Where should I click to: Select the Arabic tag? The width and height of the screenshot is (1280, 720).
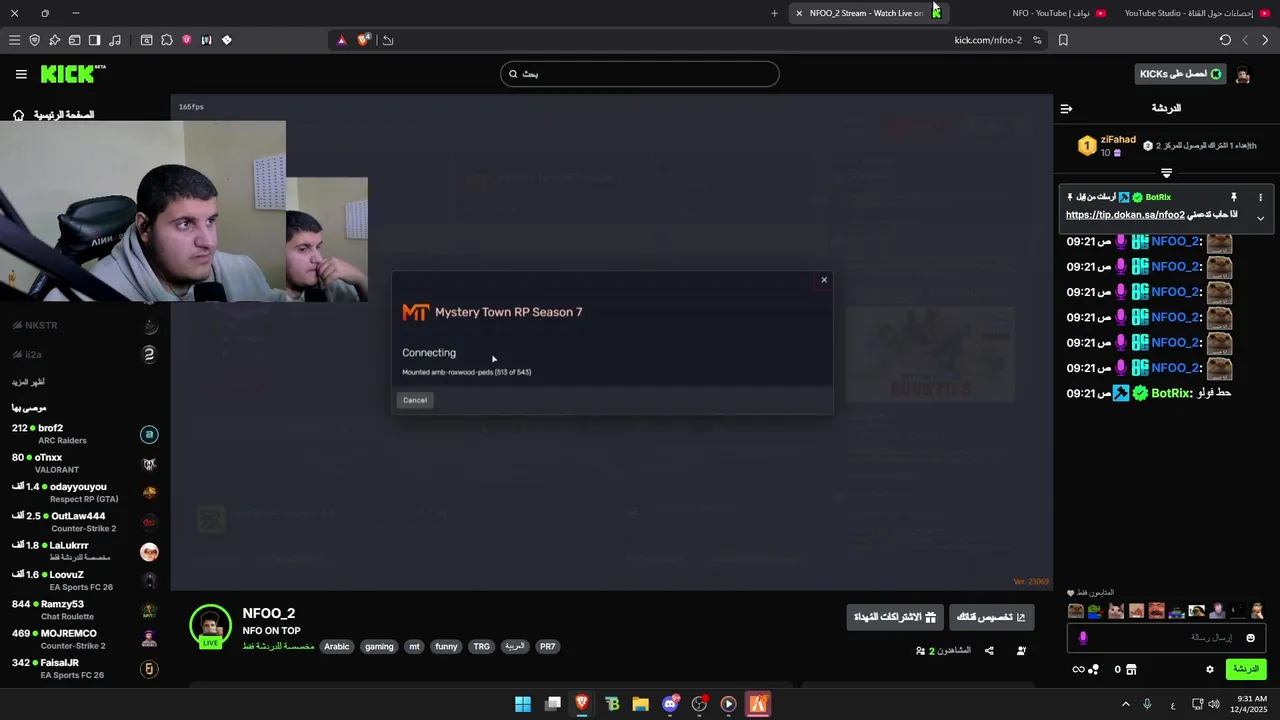[x=337, y=647]
